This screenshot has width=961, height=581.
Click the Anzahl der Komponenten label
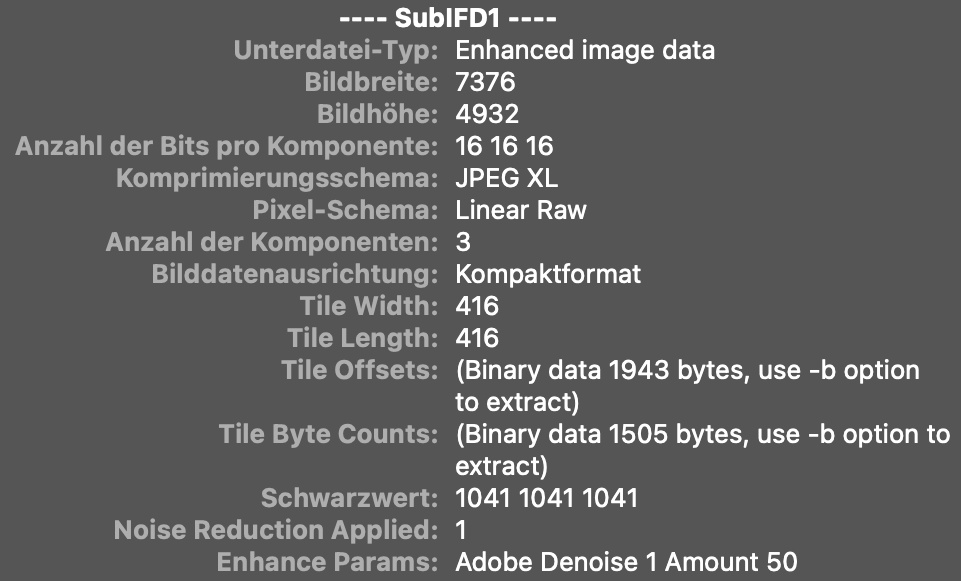click(272, 242)
